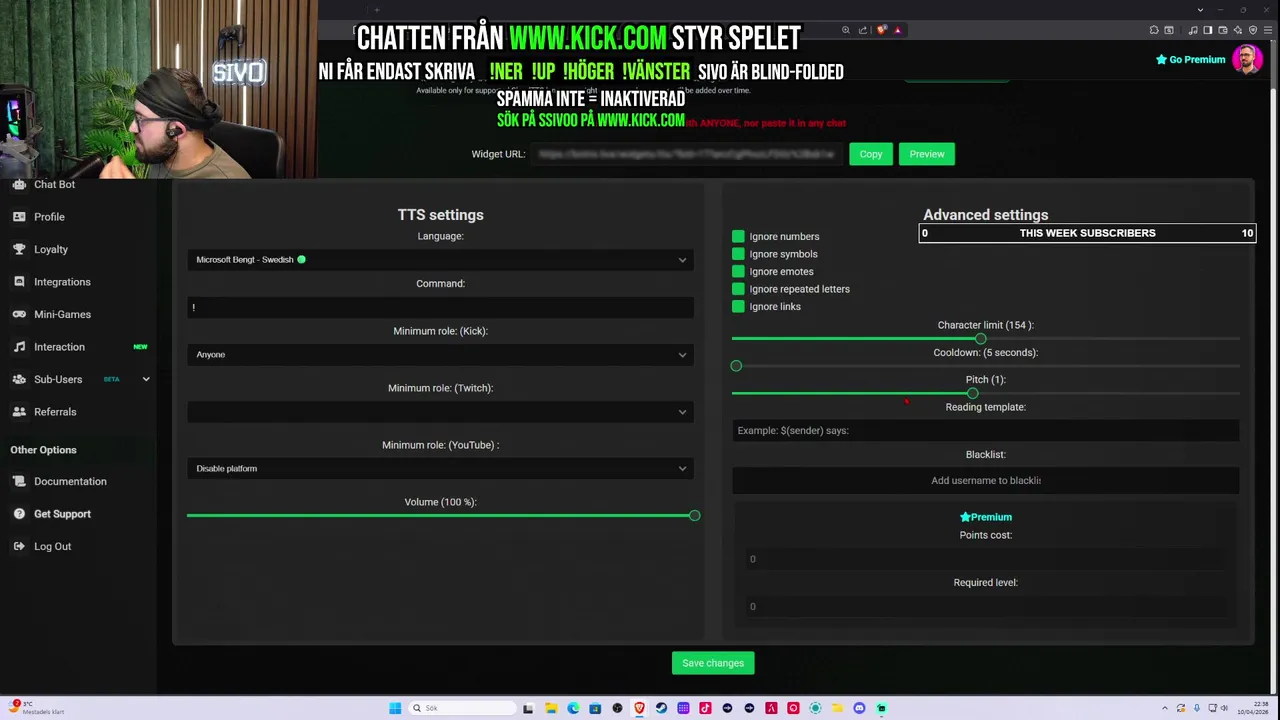Toggle the Ignore symbols checkbox

[x=738, y=254]
